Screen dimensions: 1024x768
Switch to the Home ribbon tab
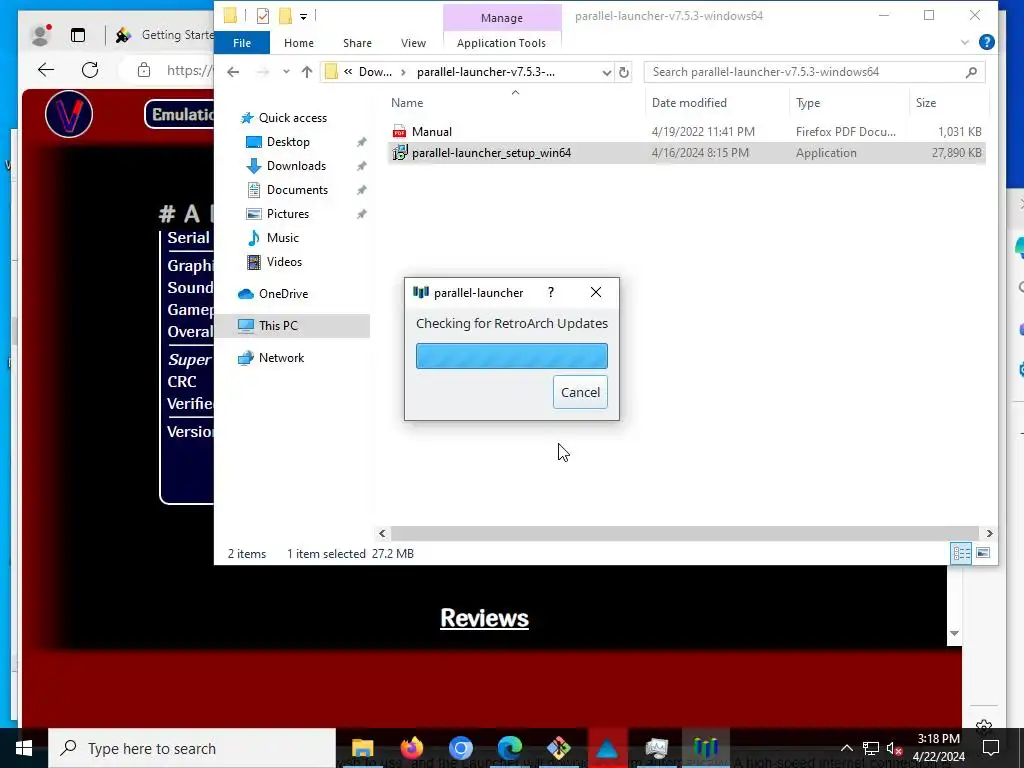point(298,43)
